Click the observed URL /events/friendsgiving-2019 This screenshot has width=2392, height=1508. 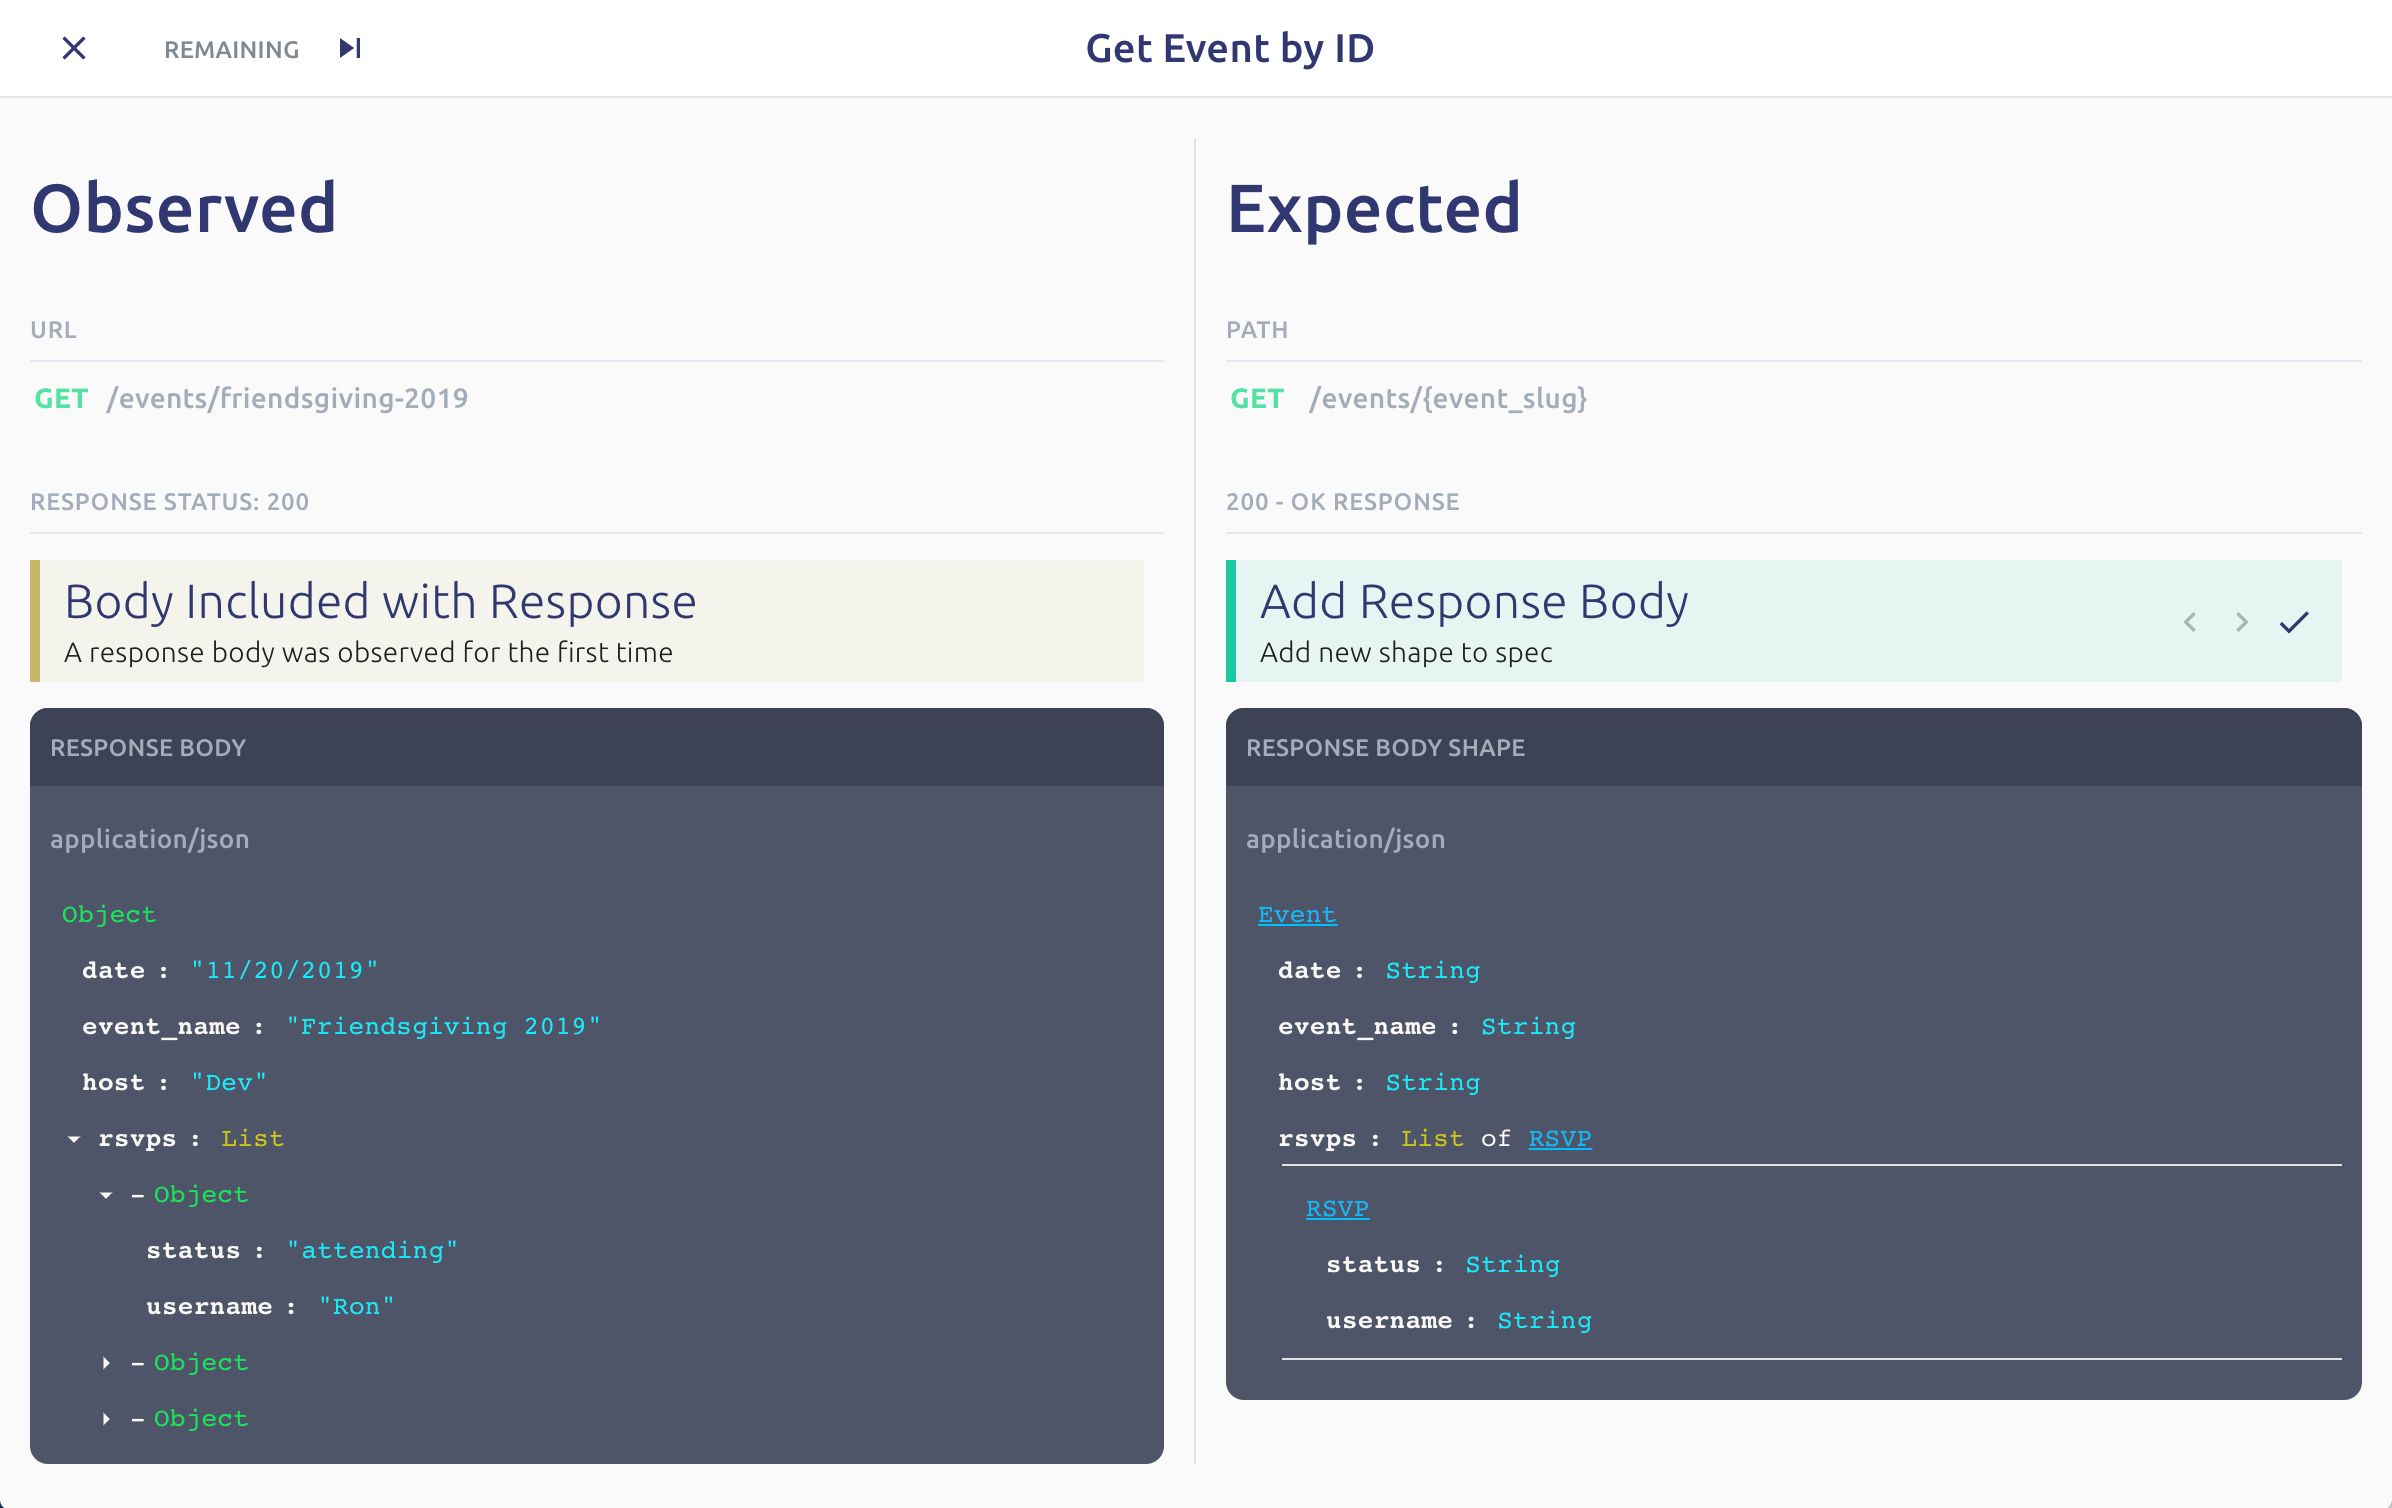click(x=287, y=398)
